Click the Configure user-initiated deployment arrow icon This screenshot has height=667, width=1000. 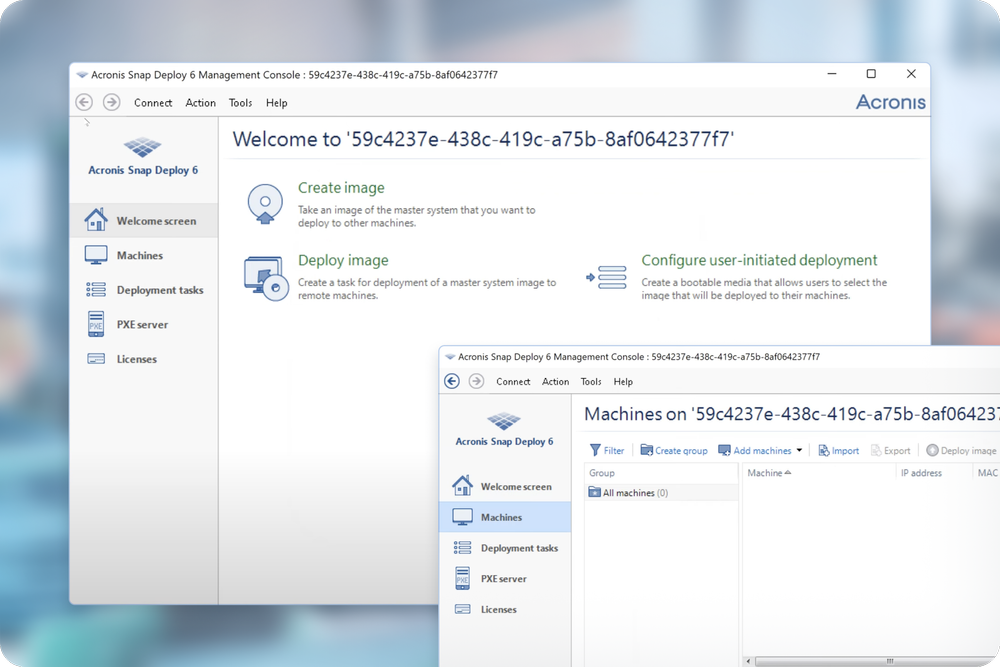(606, 277)
